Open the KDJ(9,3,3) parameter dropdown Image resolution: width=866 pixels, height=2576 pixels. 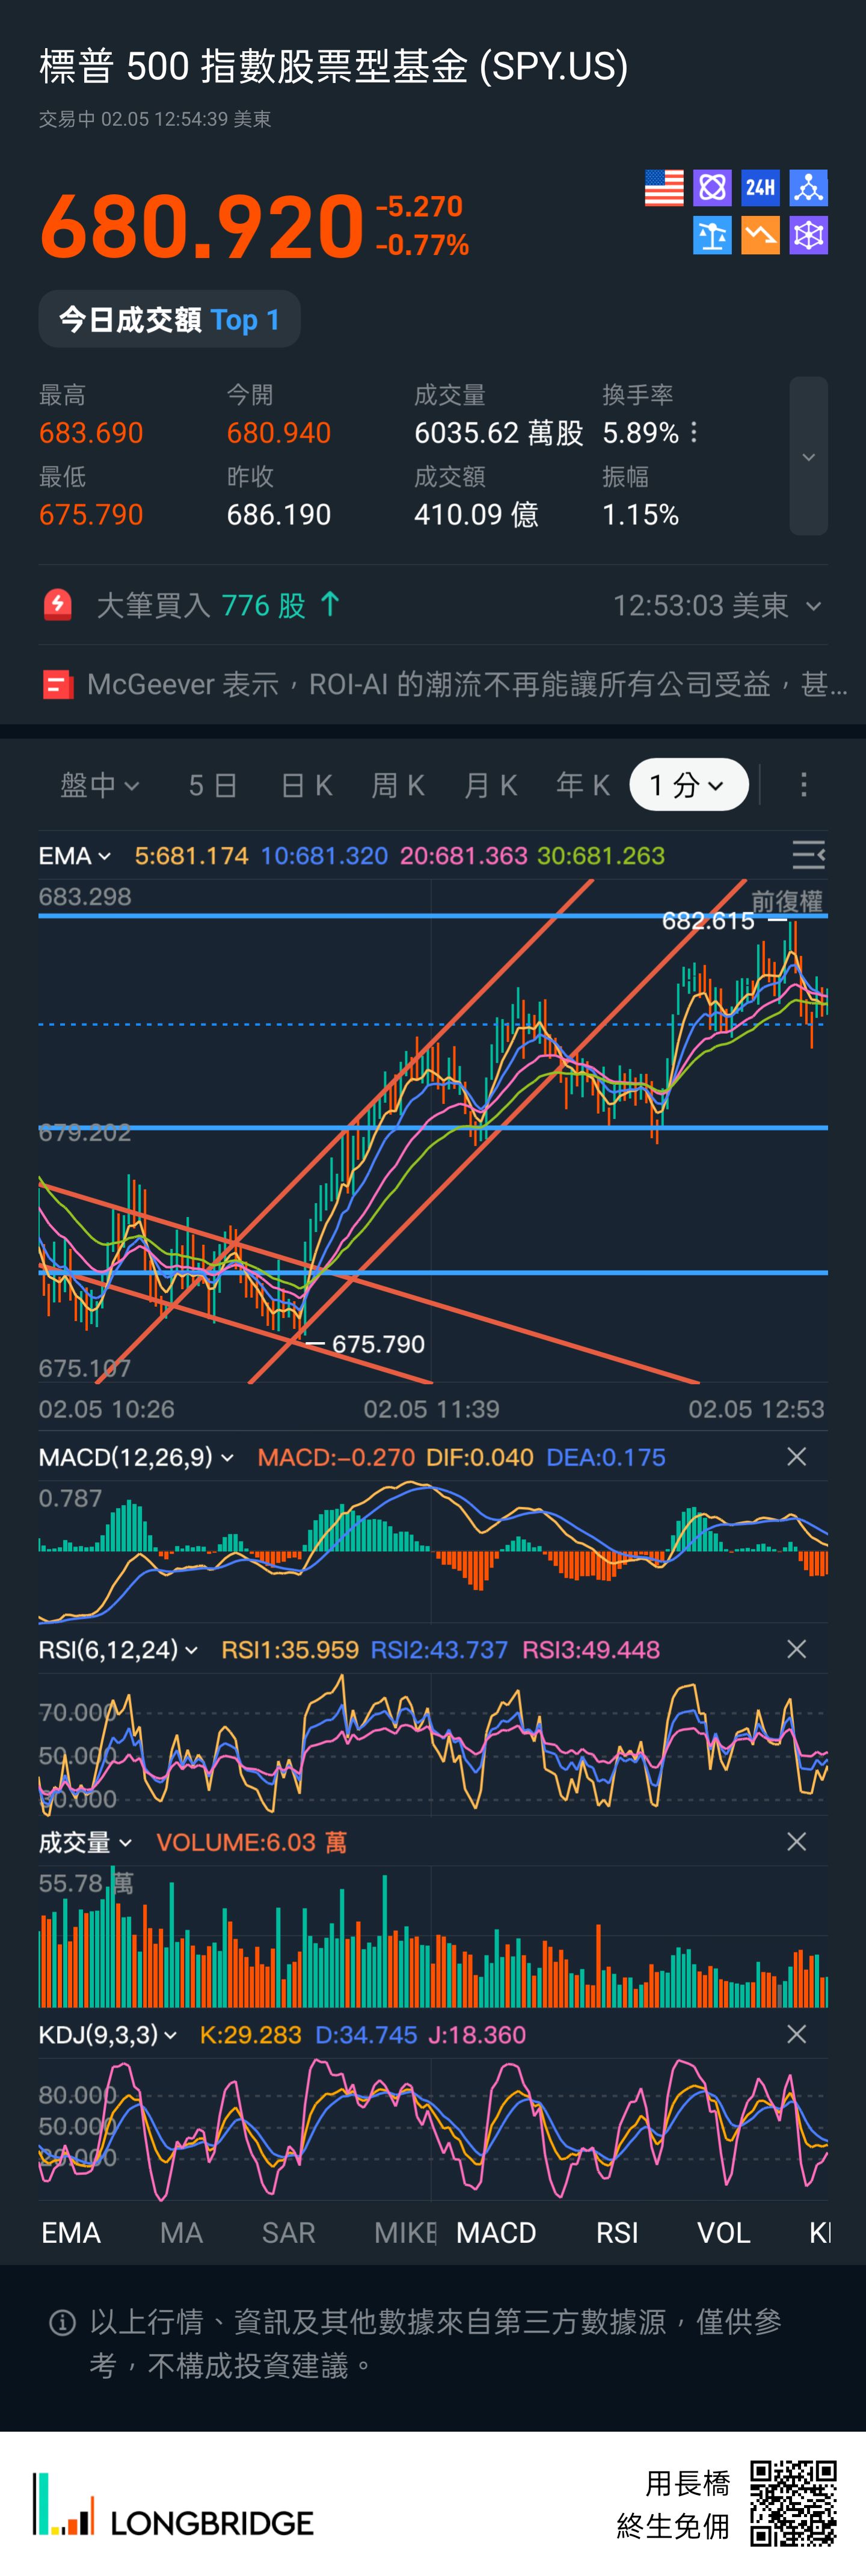tap(108, 2034)
